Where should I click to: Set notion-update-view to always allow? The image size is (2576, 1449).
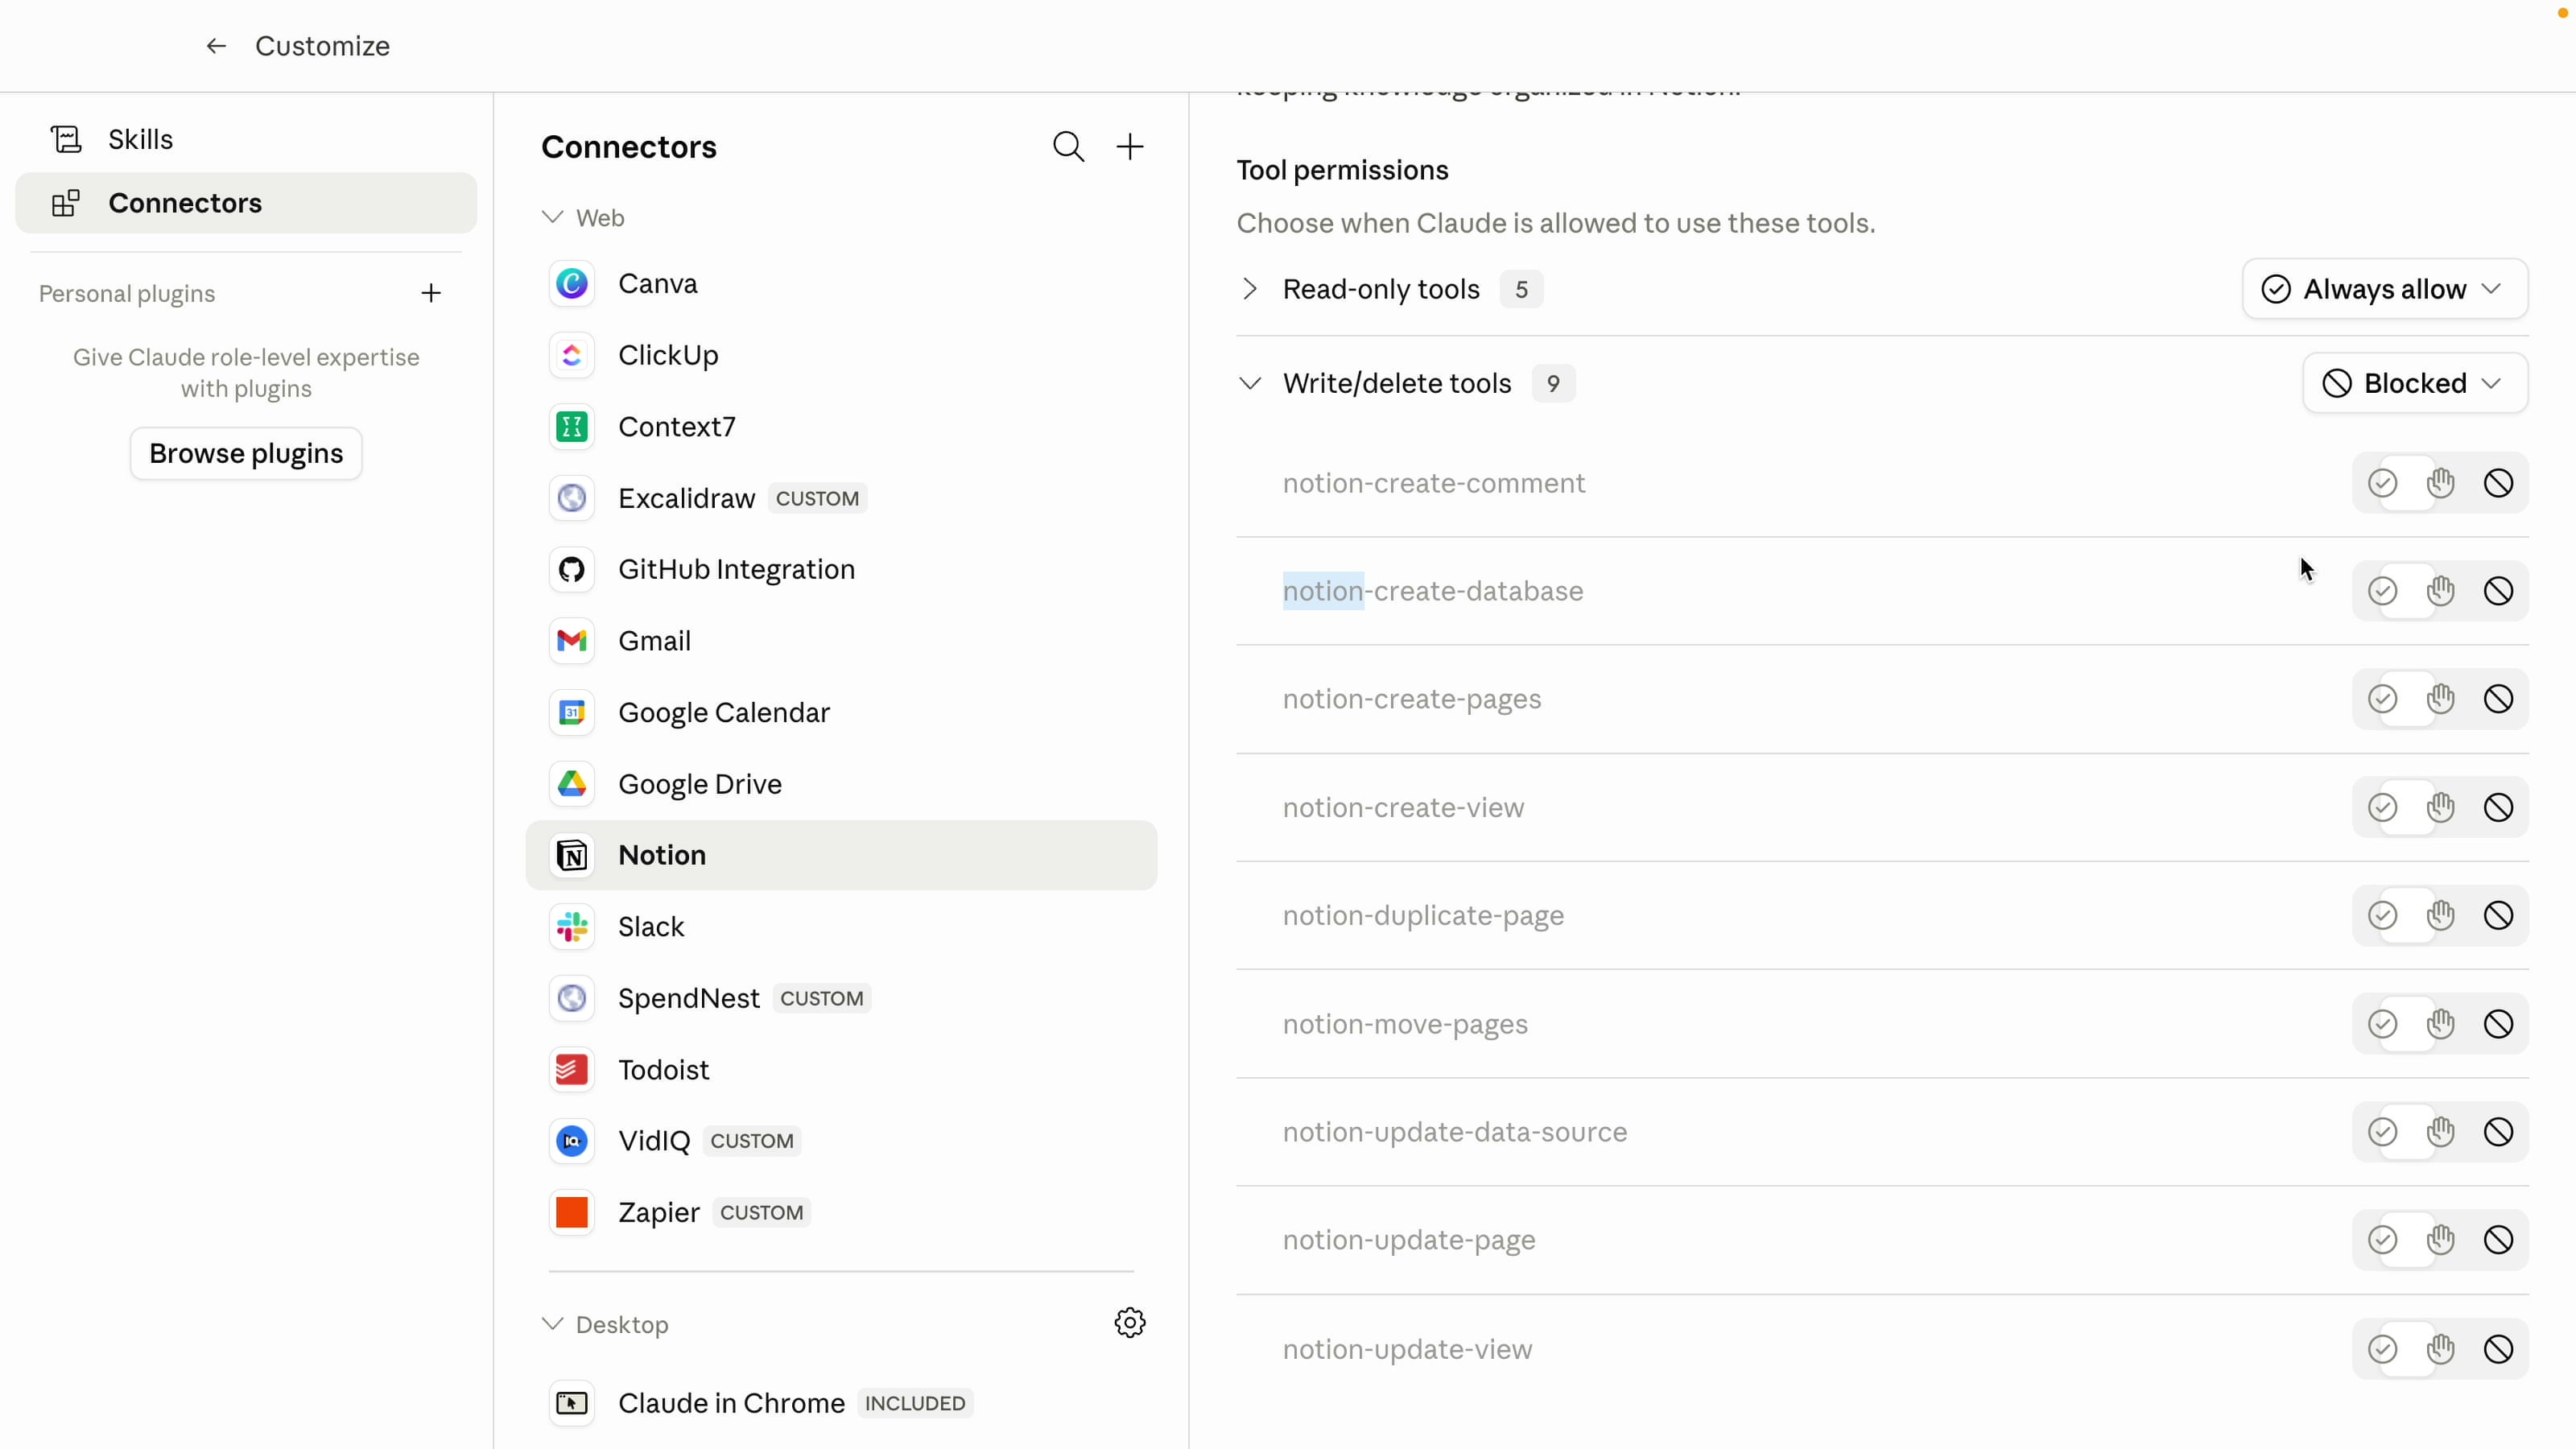coord(2383,1349)
